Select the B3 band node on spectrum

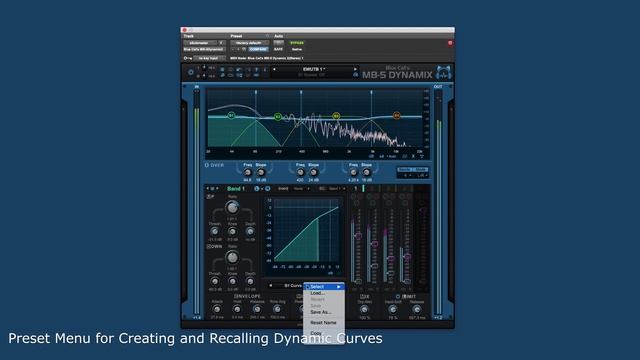coord(336,116)
